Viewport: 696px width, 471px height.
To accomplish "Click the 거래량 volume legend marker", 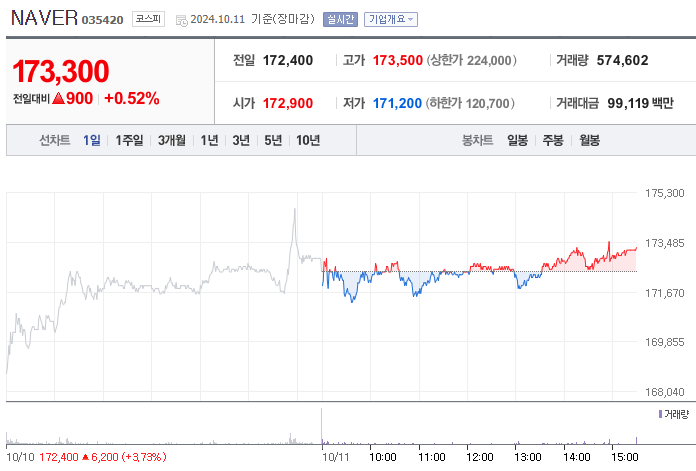I will [x=660, y=414].
